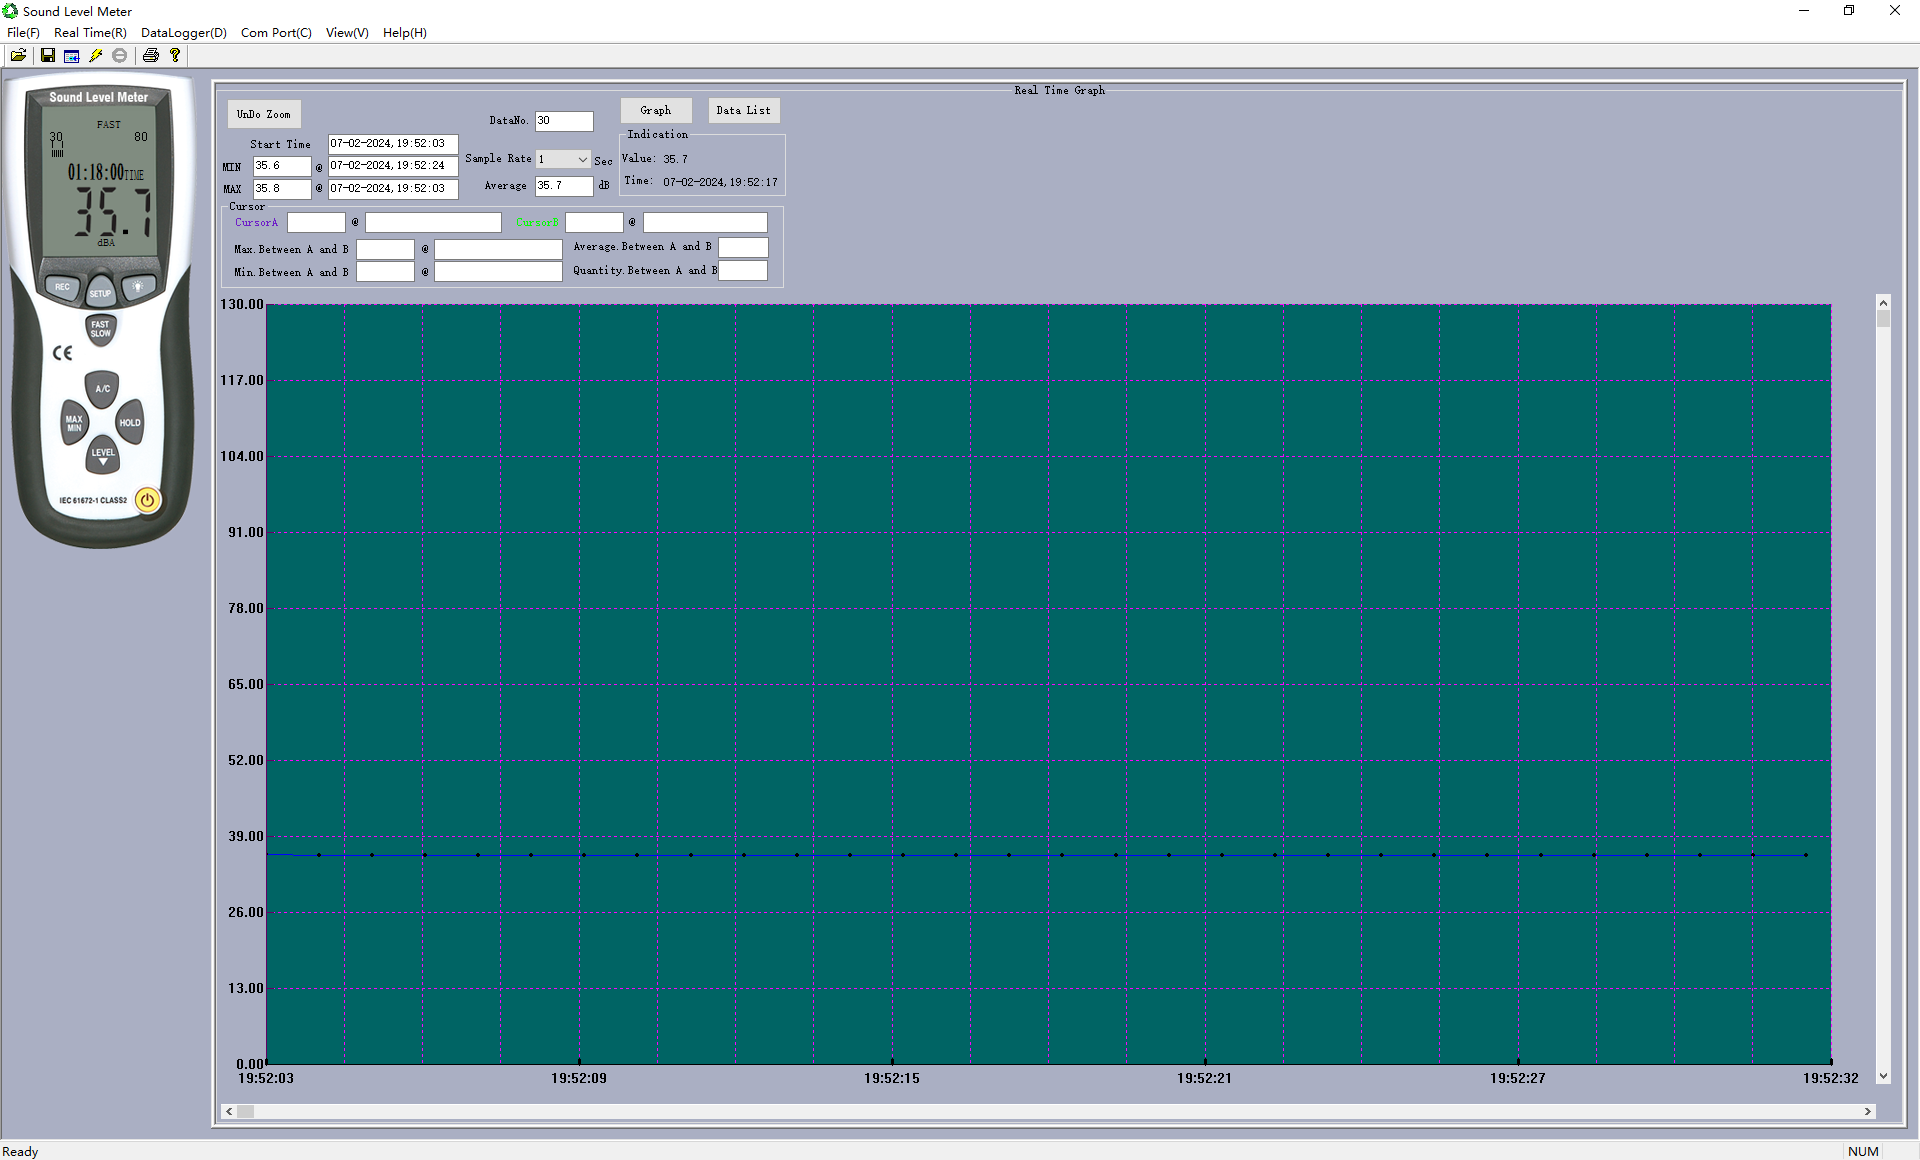Click the Data List button
The image size is (1920, 1160).
point(743,110)
